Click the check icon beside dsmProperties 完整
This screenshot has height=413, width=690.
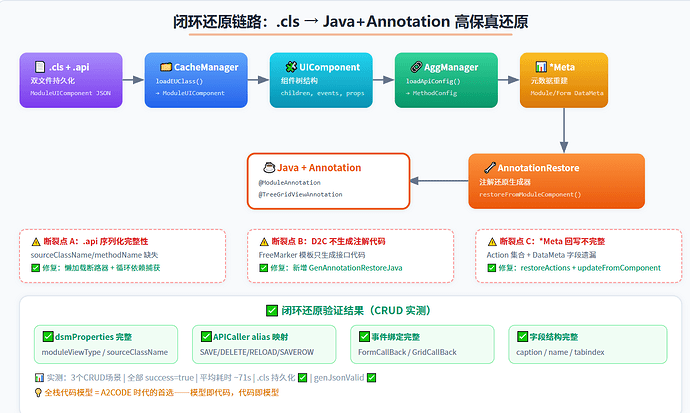coord(48,337)
